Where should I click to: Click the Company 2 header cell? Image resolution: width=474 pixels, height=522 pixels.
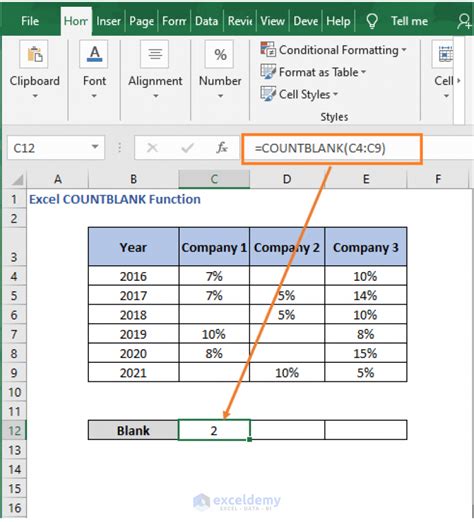pyautogui.click(x=287, y=247)
